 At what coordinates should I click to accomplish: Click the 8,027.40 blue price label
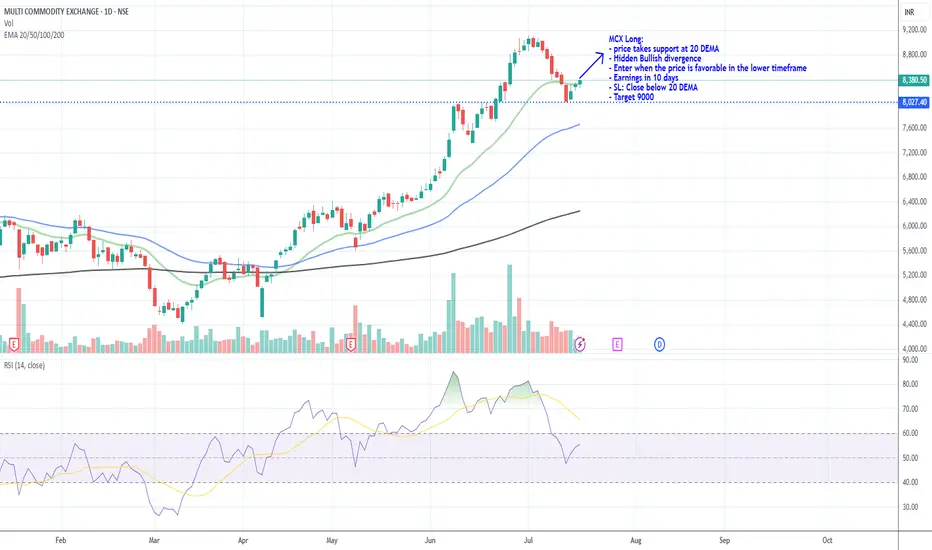(x=914, y=102)
